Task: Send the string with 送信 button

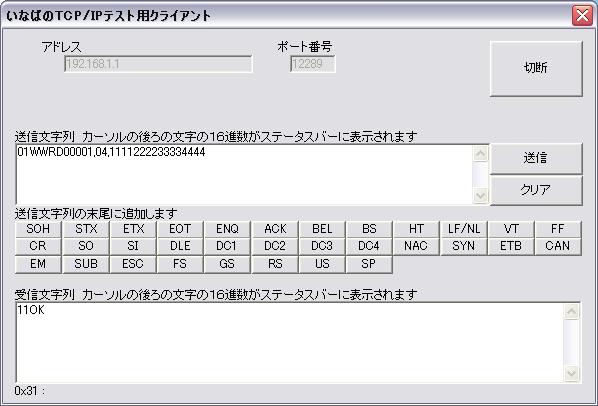Action: [536, 158]
